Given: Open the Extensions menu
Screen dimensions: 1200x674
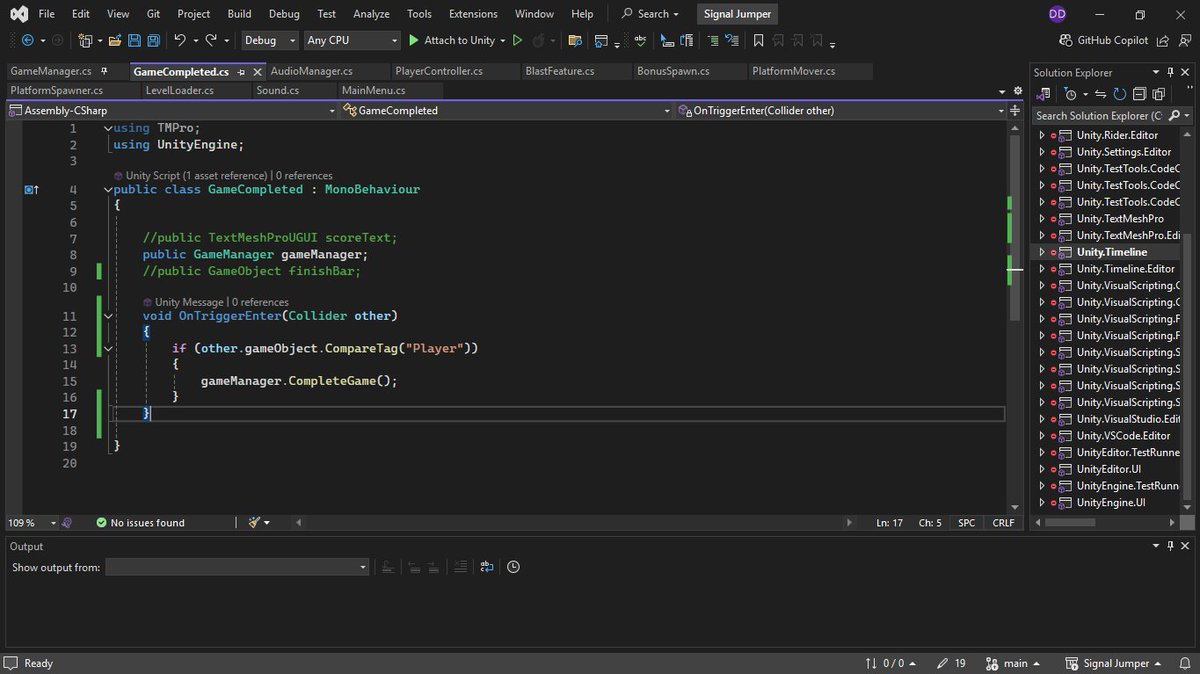Looking at the screenshot, I should pyautogui.click(x=473, y=14).
